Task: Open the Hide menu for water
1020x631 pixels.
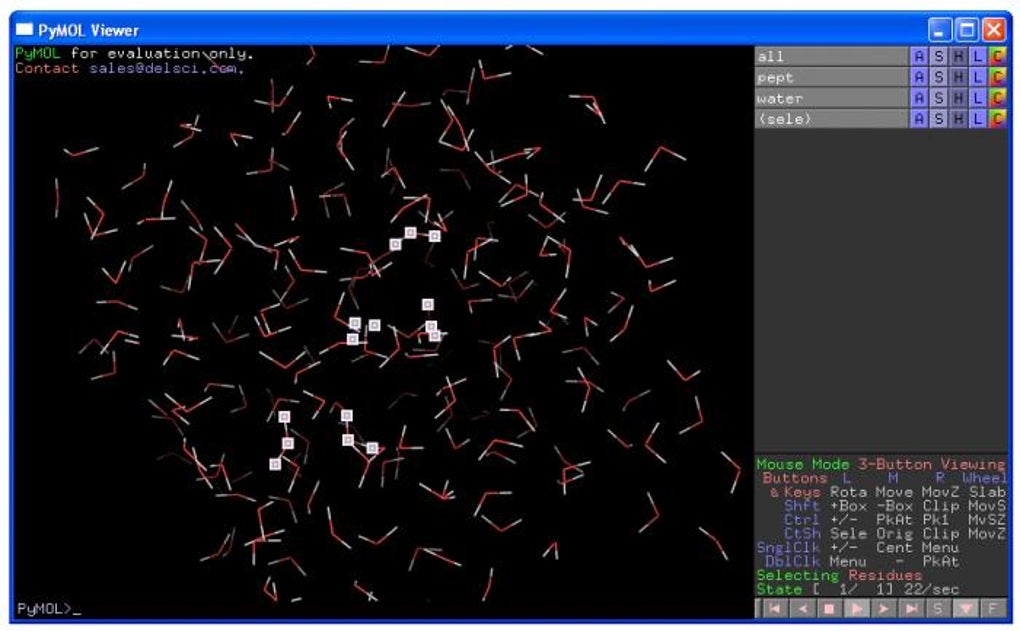Action: coord(958,98)
